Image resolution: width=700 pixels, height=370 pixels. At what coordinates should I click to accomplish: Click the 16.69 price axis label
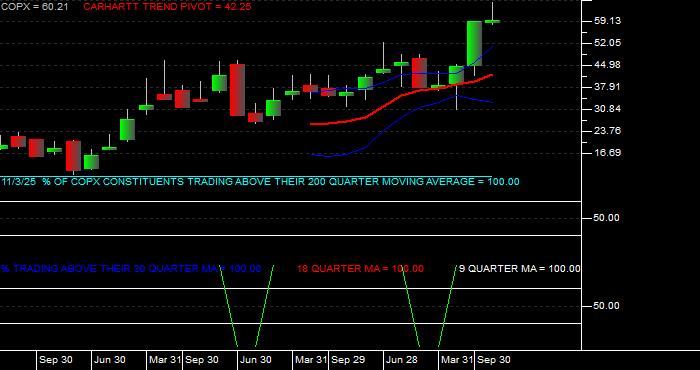pyautogui.click(x=608, y=153)
